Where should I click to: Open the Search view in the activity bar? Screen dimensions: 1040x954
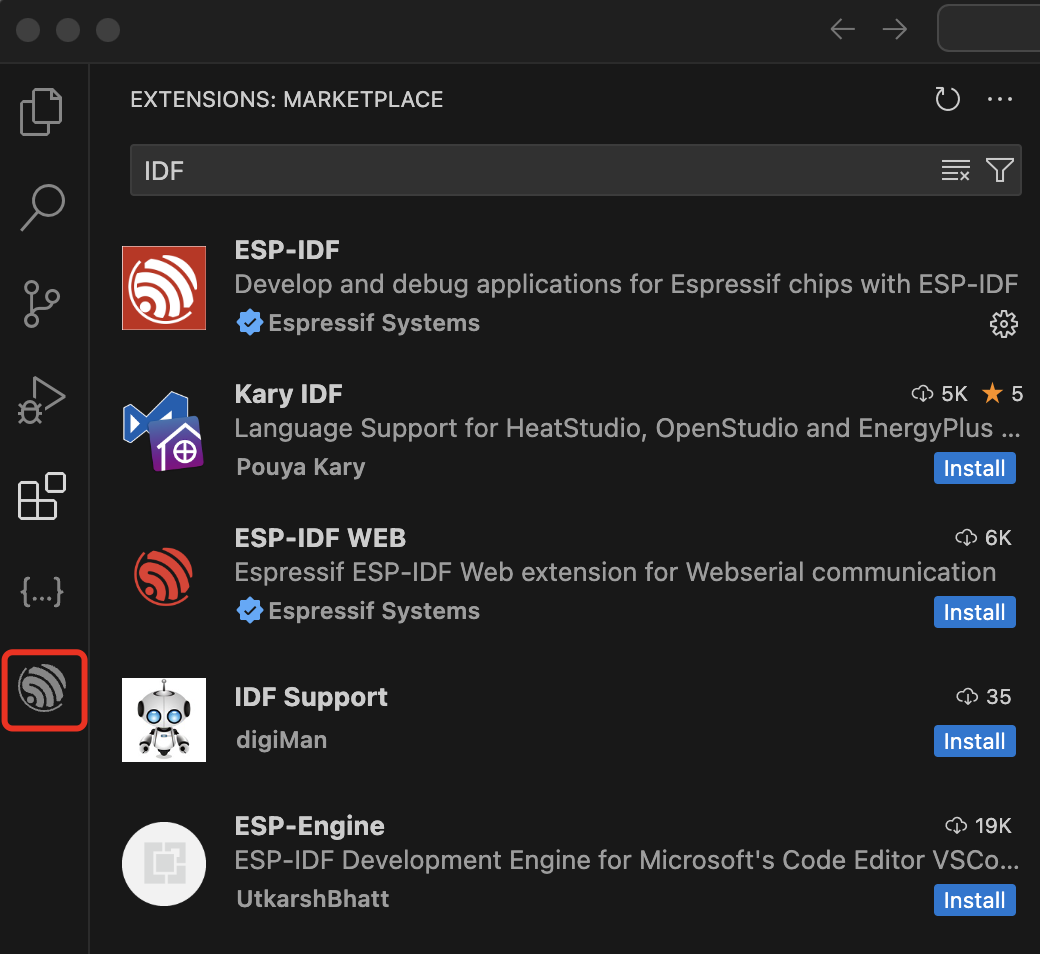[x=42, y=207]
